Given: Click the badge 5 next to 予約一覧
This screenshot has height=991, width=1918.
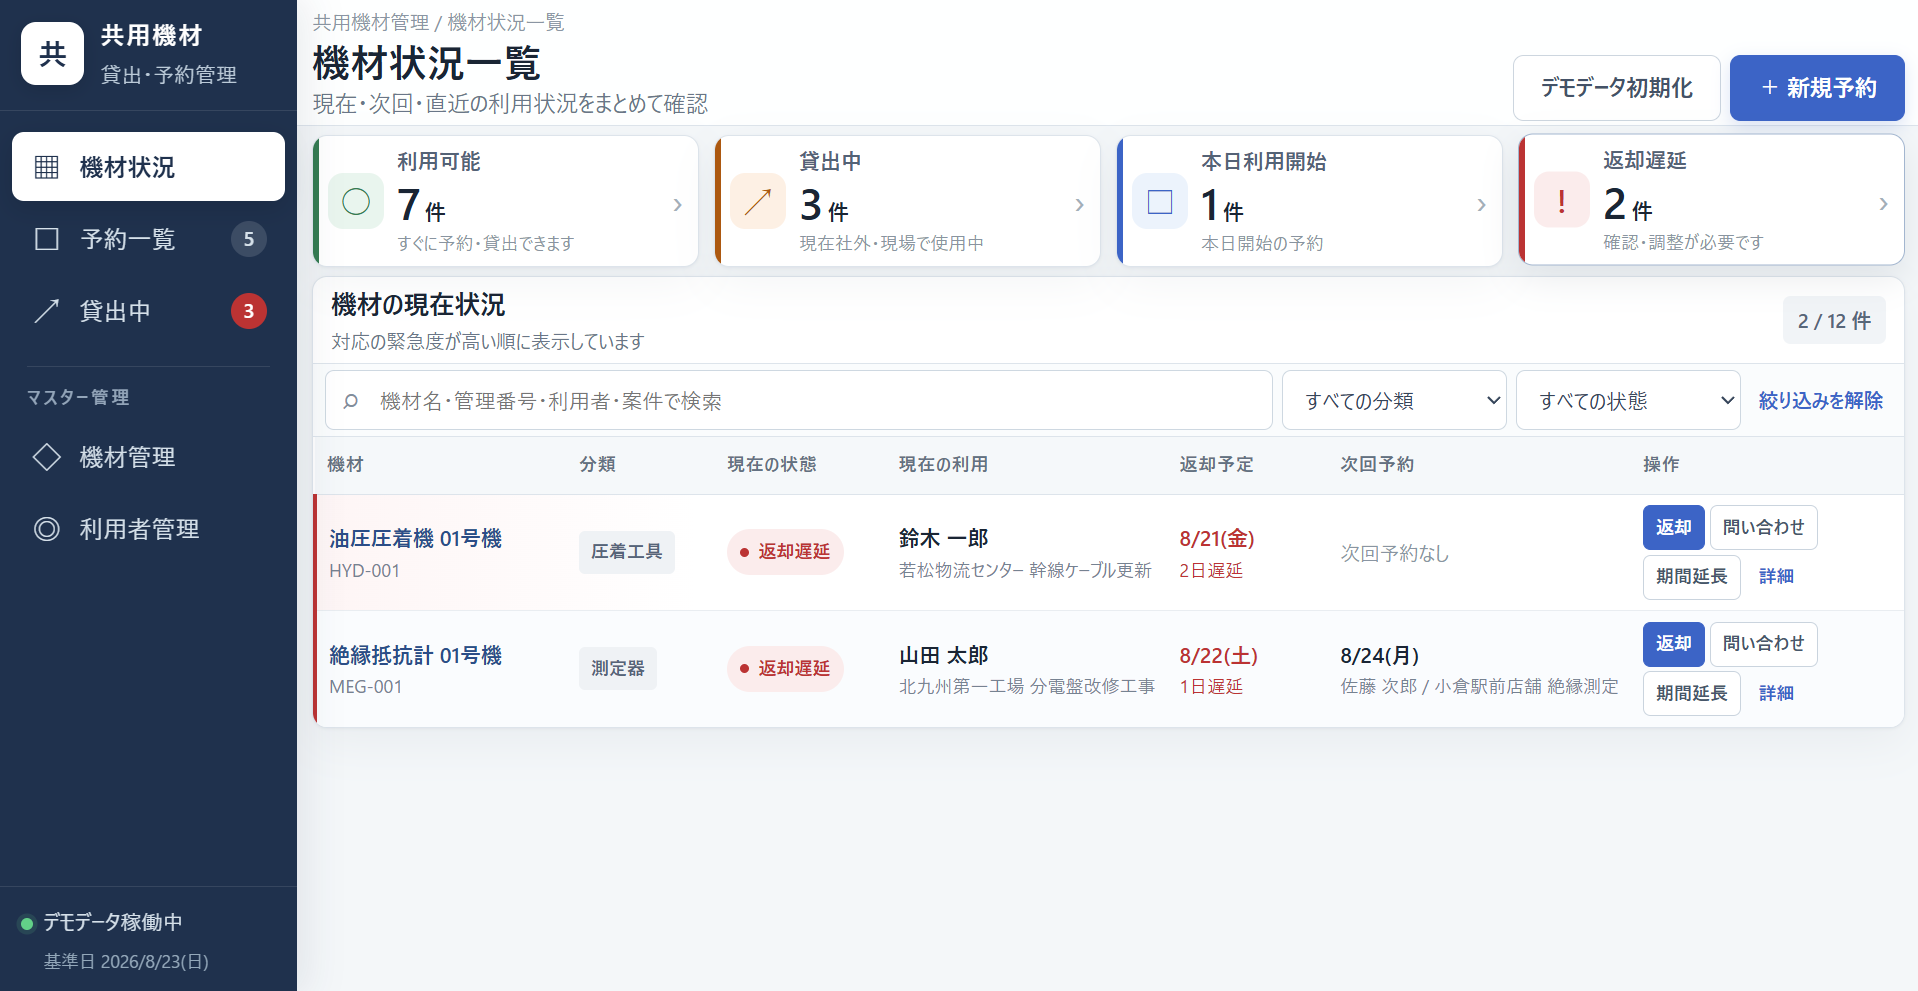Looking at the screenshot, I should [249, 239].
